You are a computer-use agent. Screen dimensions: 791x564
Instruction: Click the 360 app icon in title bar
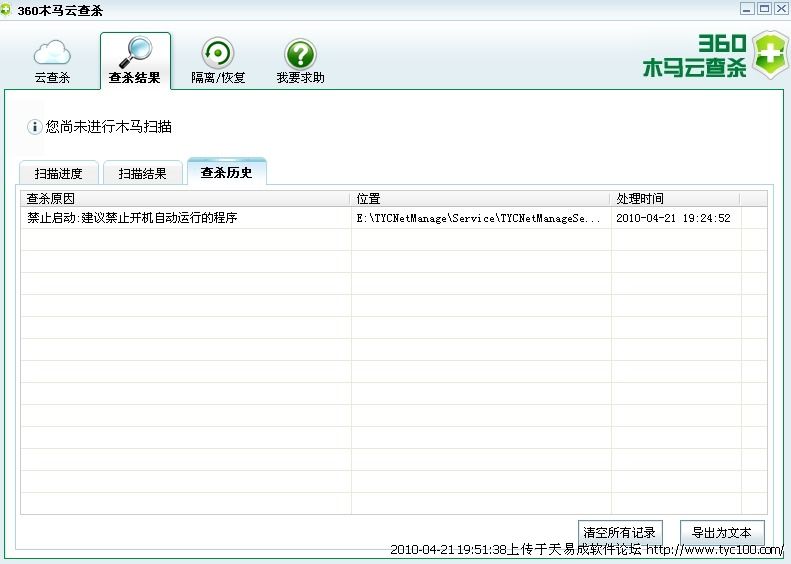(7, 10)
